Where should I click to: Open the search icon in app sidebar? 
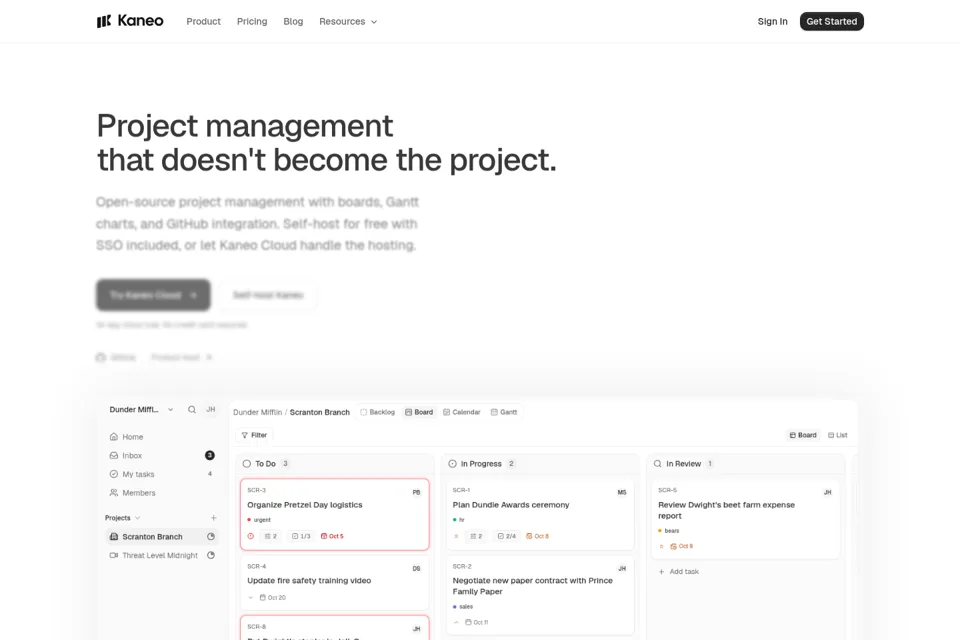tap(192, 410)
